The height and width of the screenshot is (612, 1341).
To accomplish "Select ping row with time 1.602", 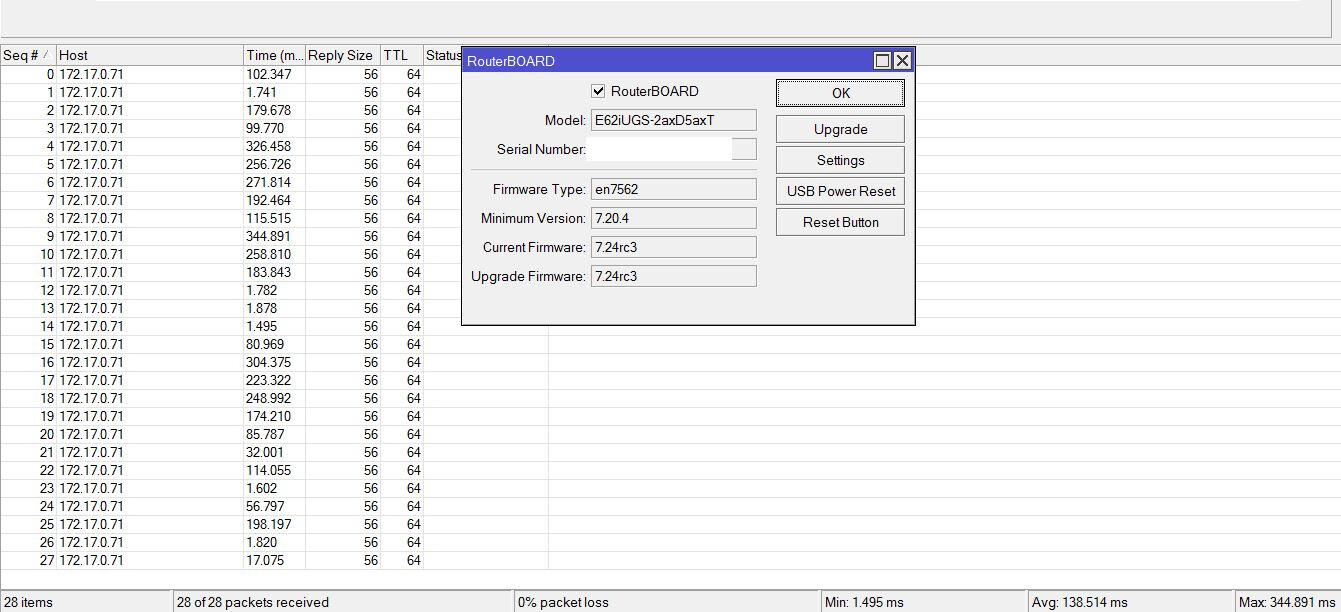I will pyautogui.click(x=274, y=488).
